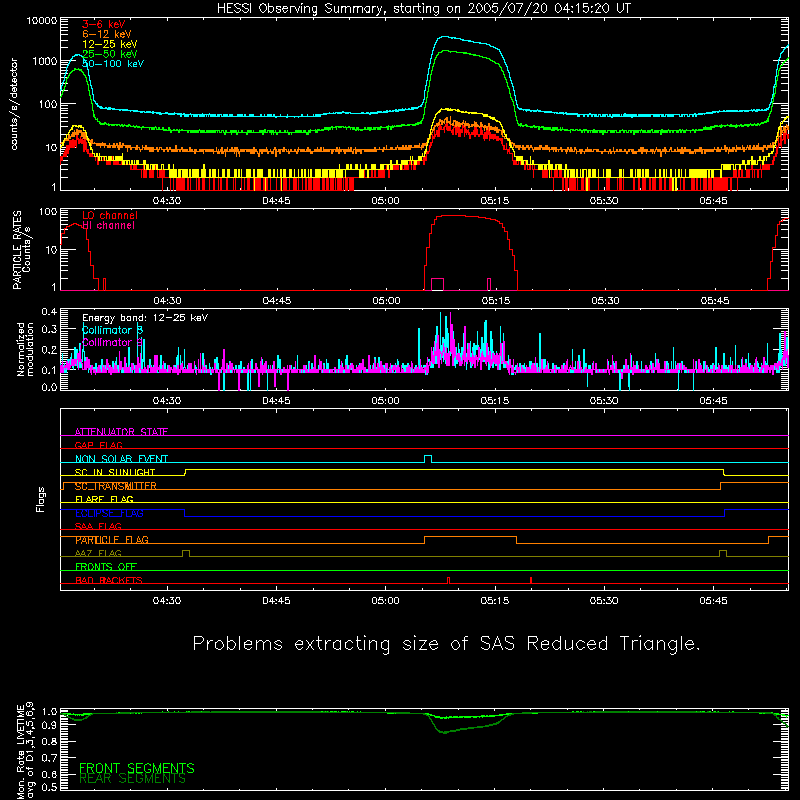Click the HI channel legend label
Screen dimensions: 800x800
click(x=108, y=226)
